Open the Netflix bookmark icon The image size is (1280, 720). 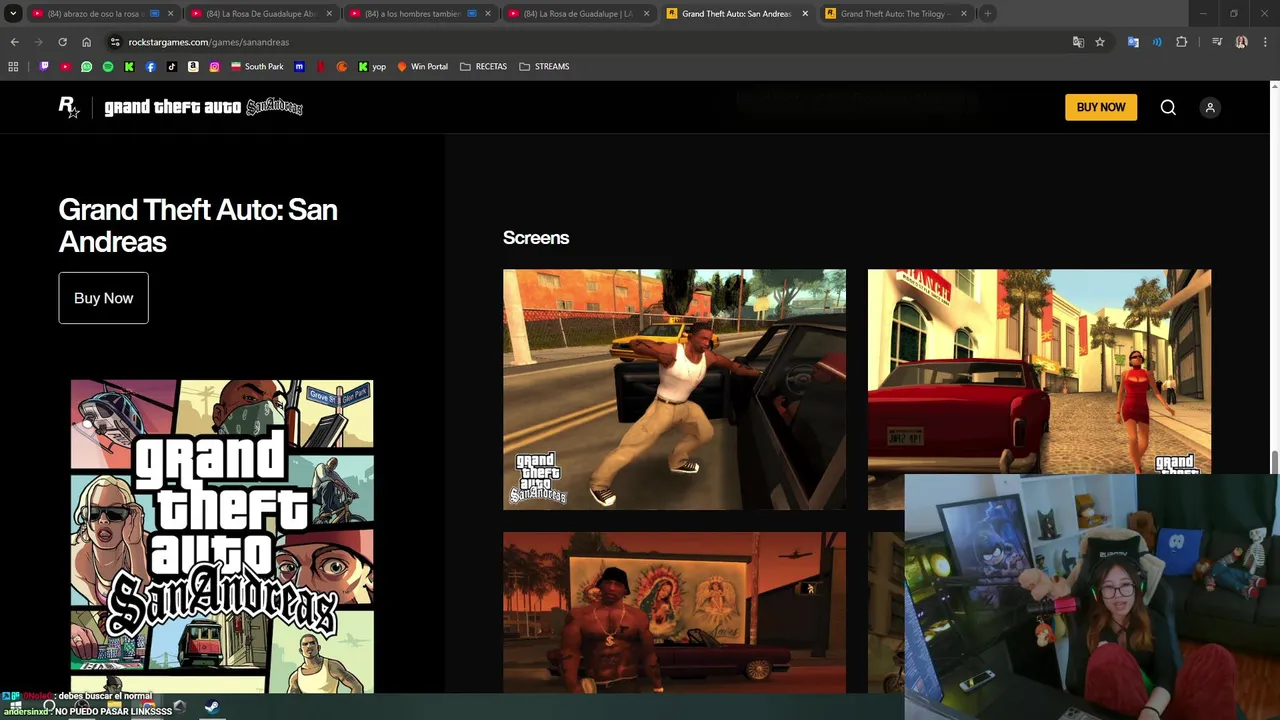point(320,67)
